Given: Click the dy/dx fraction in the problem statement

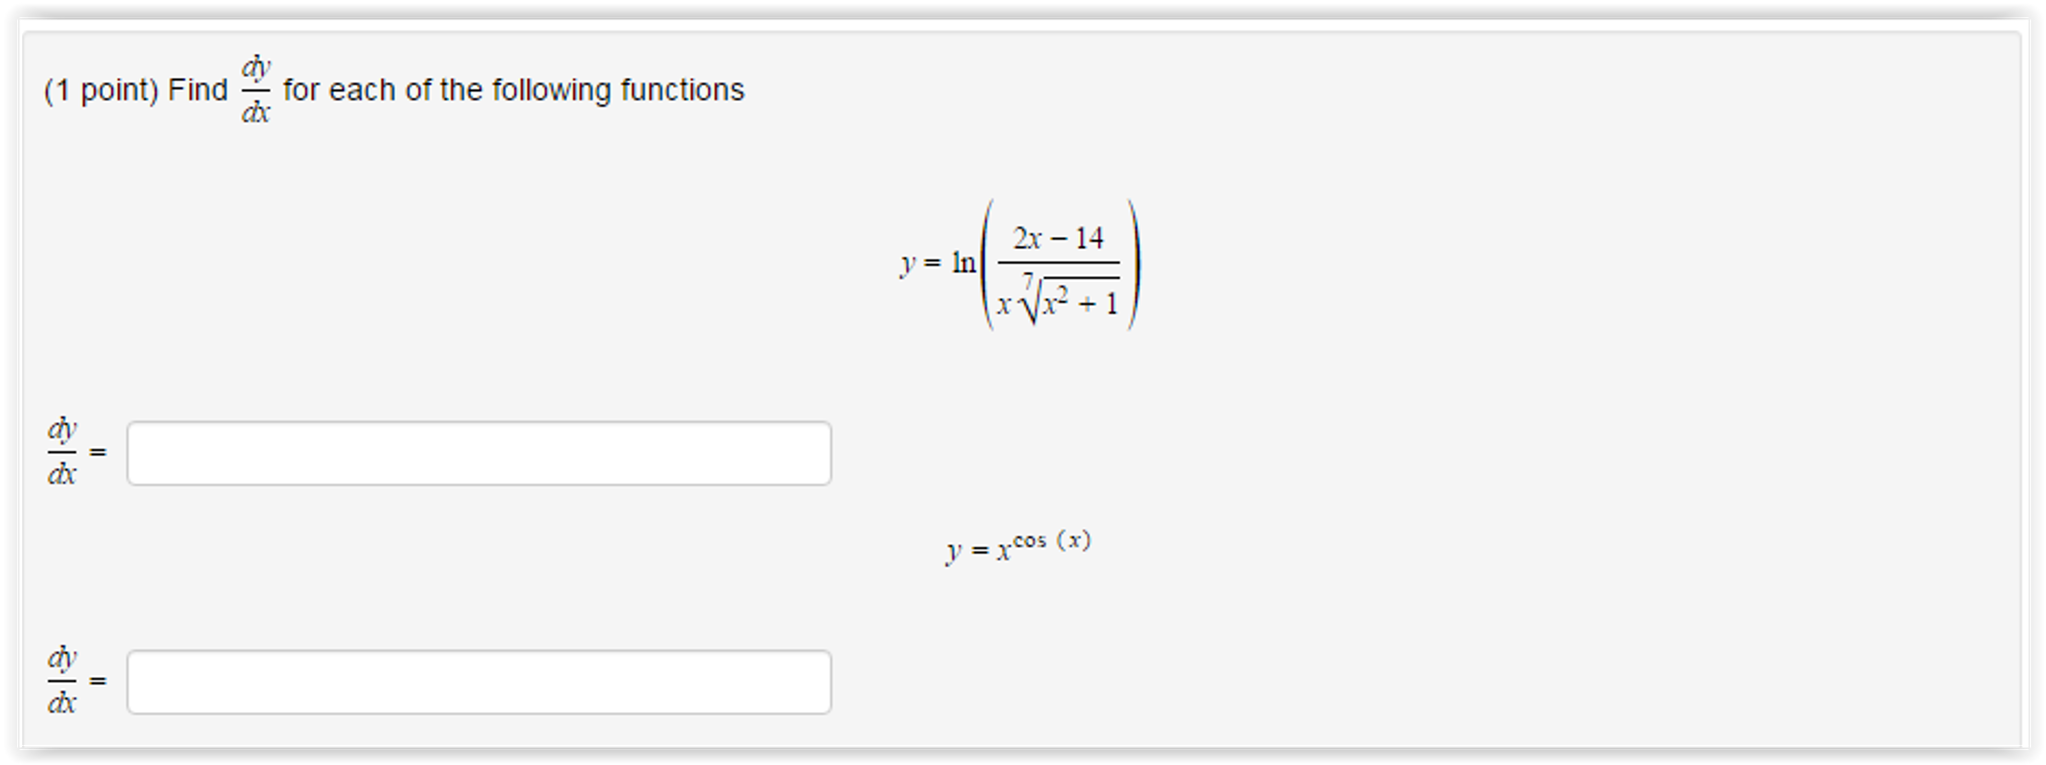Looking at the screenshot, I should click(x=258, y=90).
